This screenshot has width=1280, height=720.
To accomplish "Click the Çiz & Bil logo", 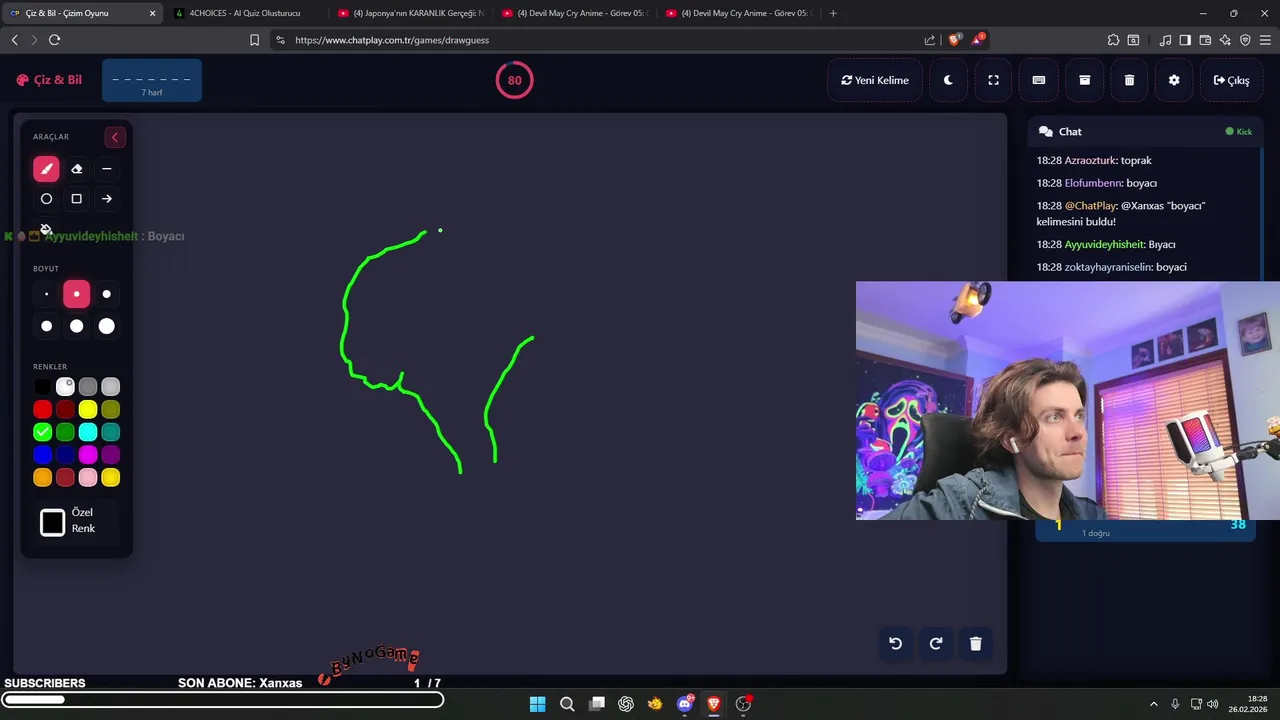I will click(49, 80).
